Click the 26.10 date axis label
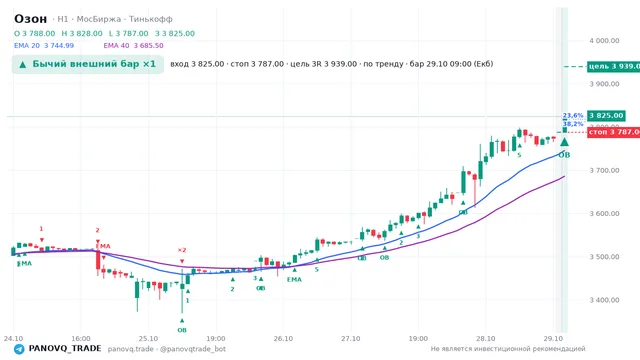The width and height of the screenshot is (640, 360). 283,339
